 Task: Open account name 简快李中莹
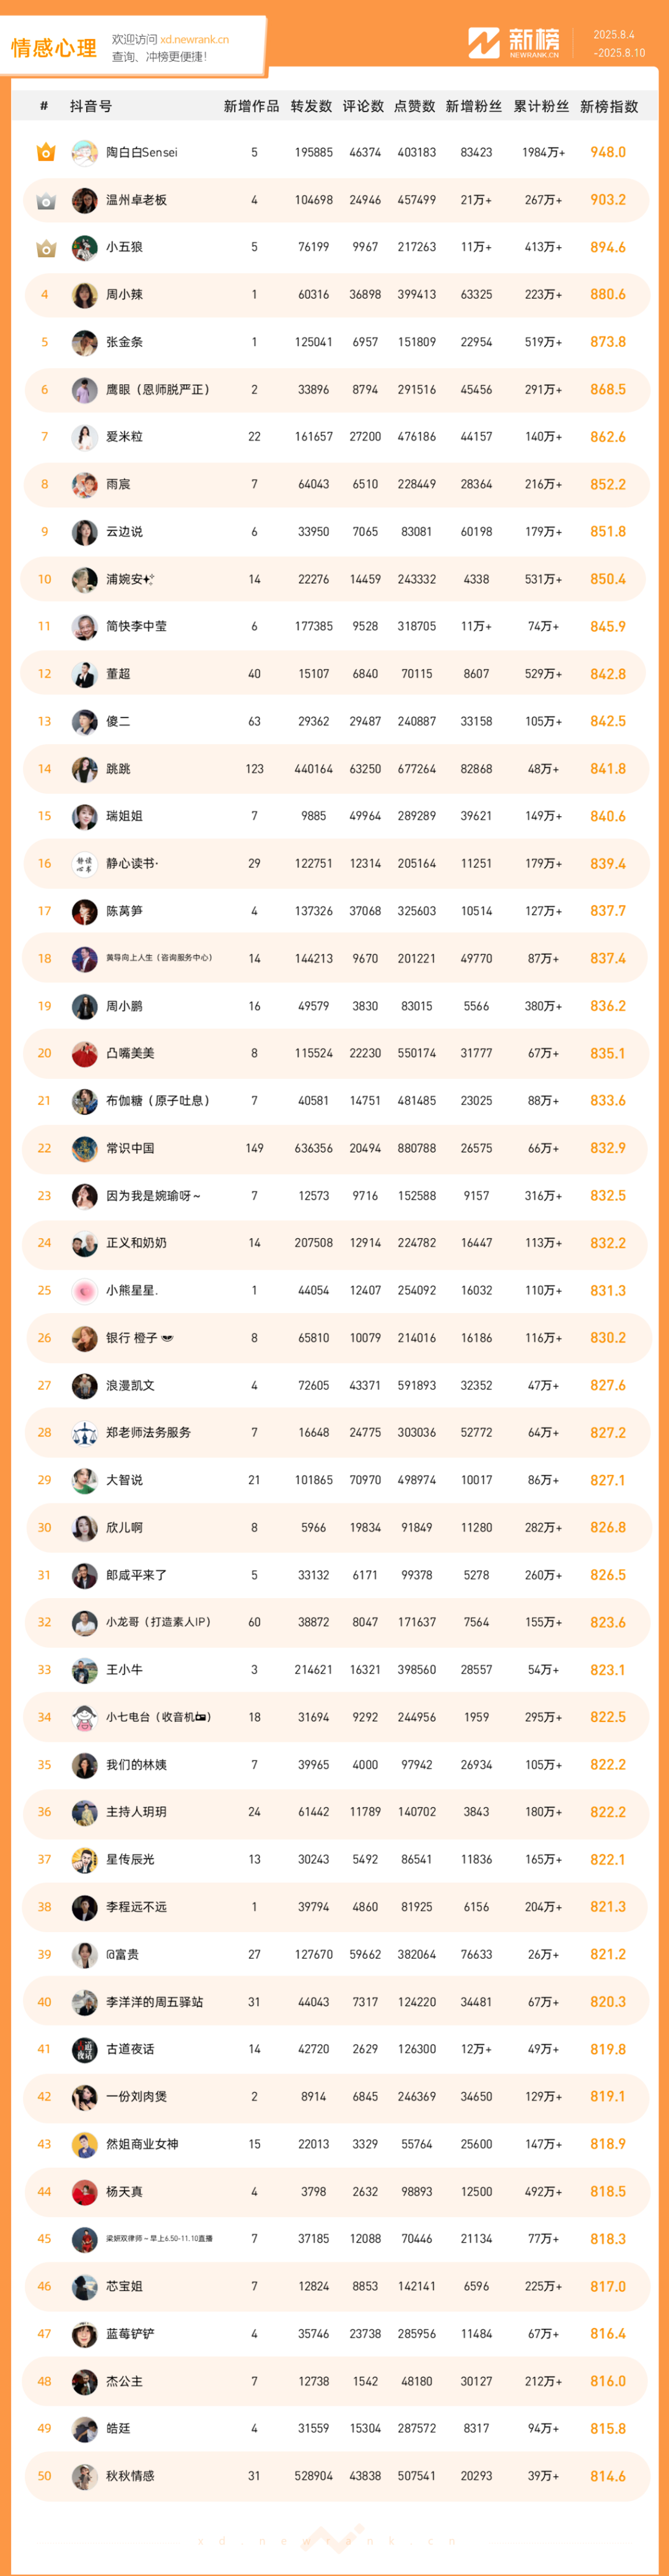click(137, 626)
